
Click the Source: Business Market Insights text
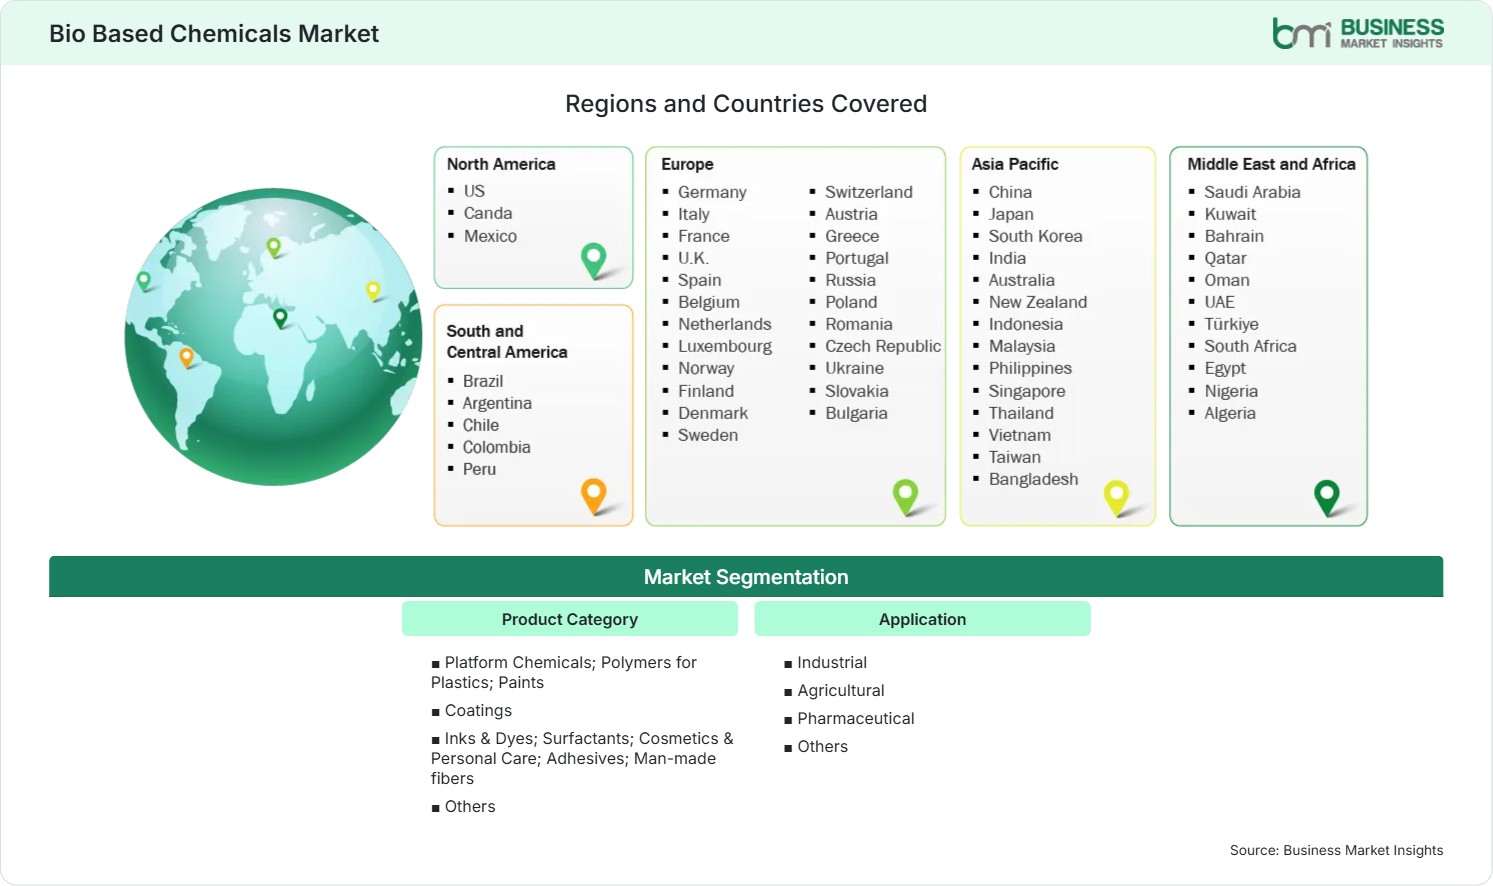pos(1336,850)
